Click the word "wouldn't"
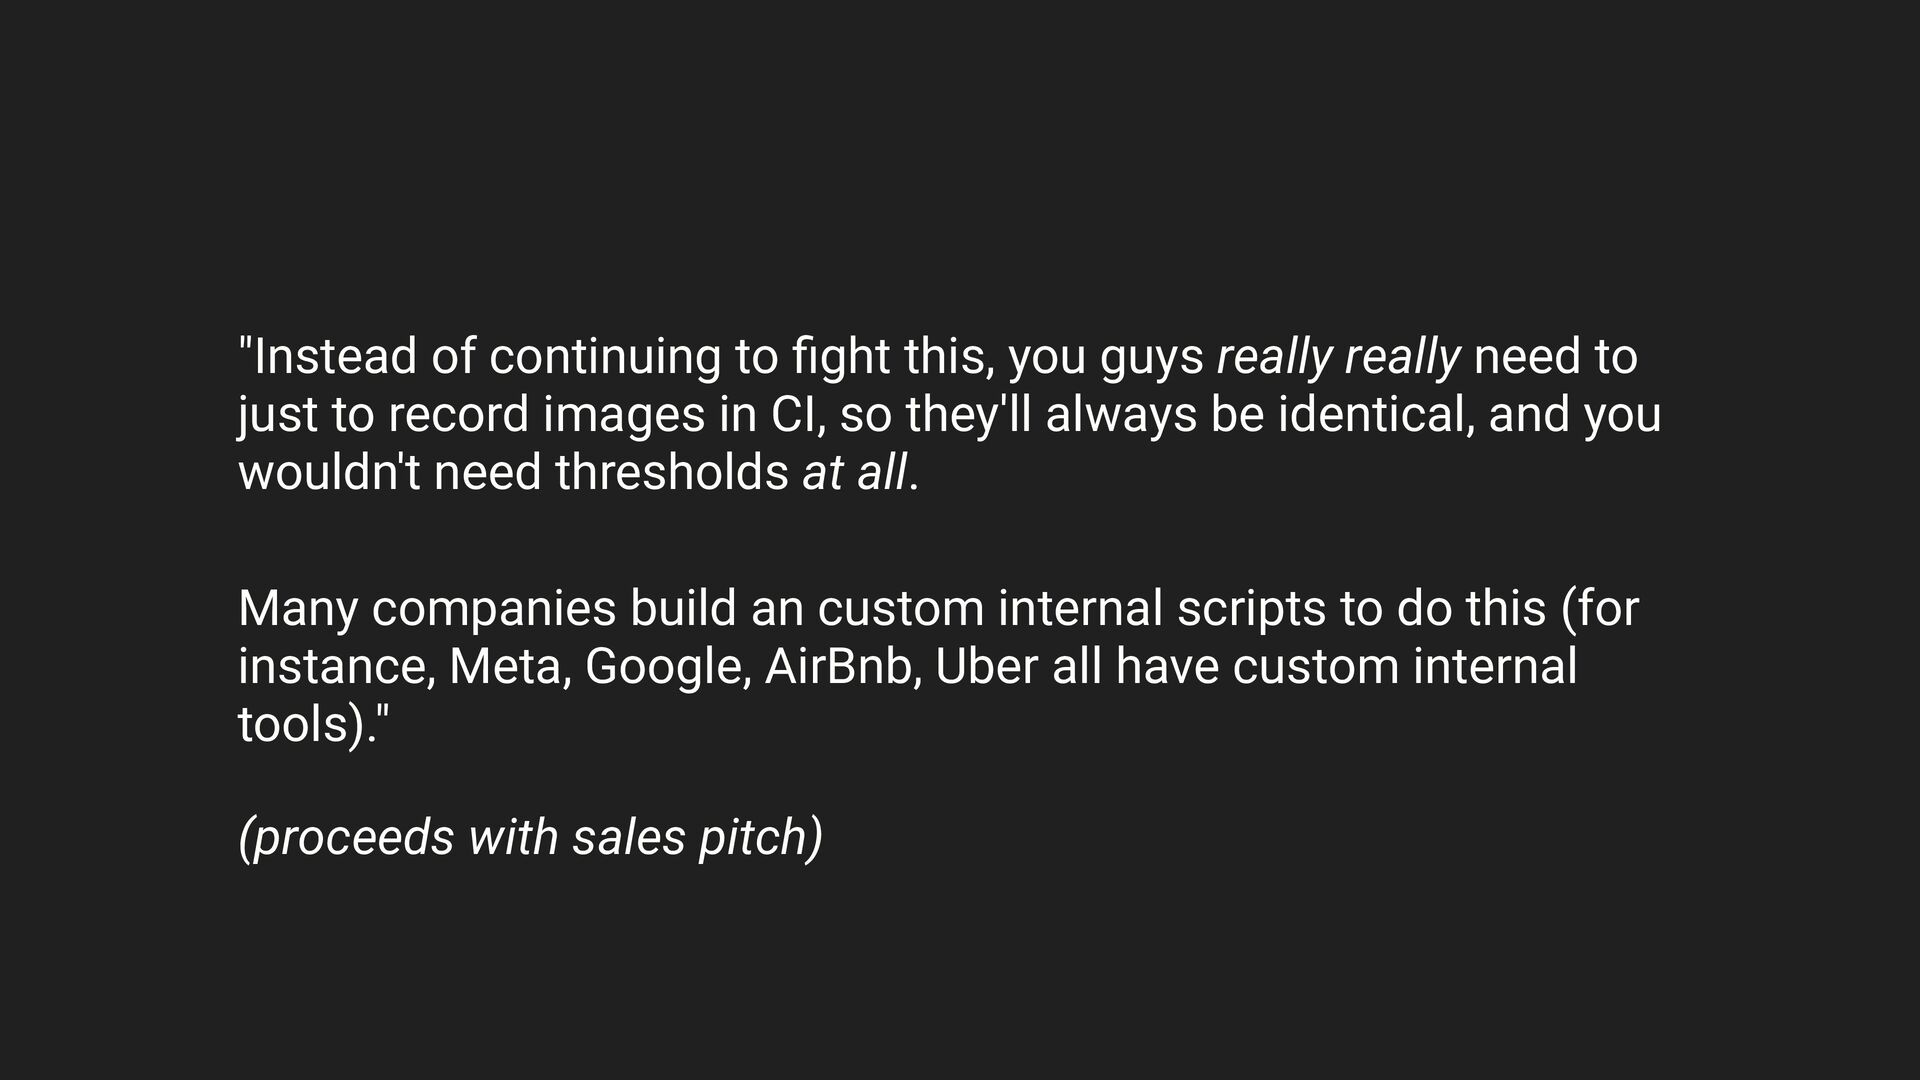Screen dimensions: 1920x1080 coord(329,472)
